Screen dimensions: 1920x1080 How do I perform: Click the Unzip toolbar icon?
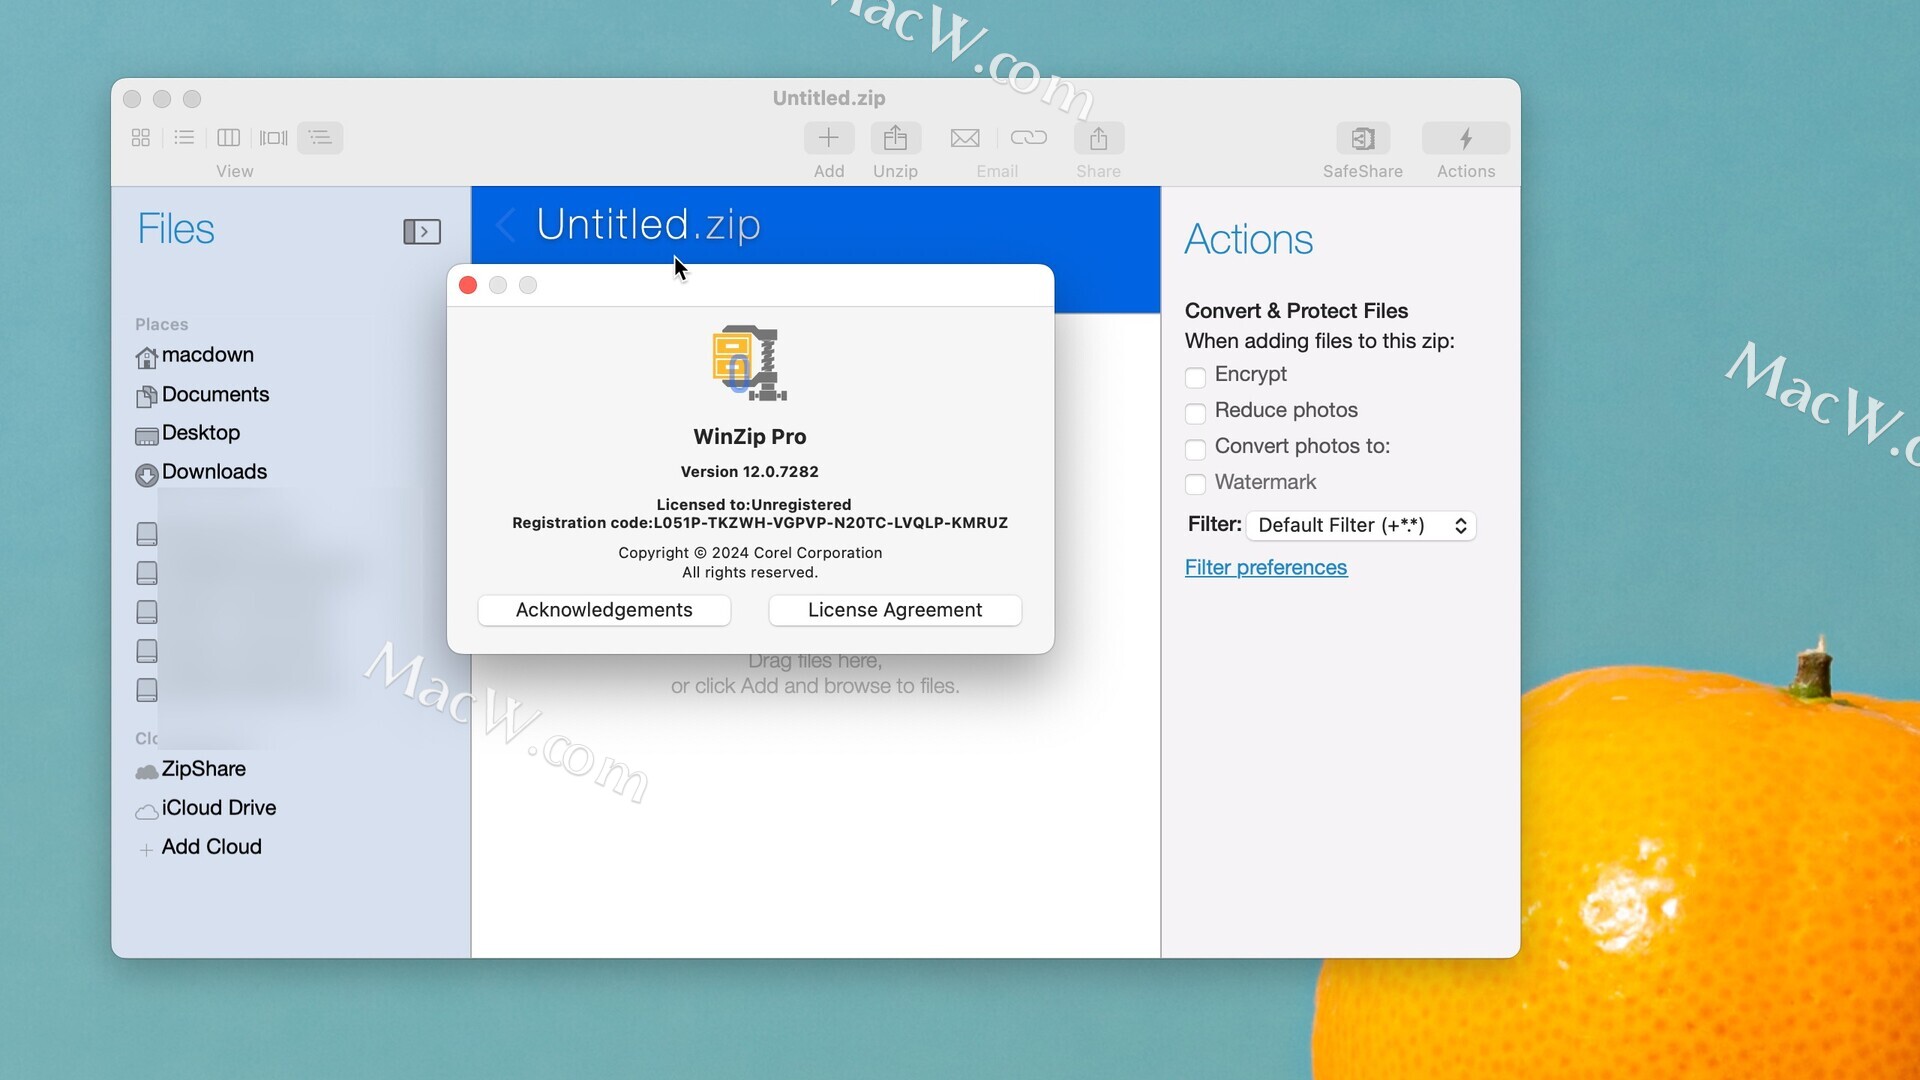pos(895,138)
